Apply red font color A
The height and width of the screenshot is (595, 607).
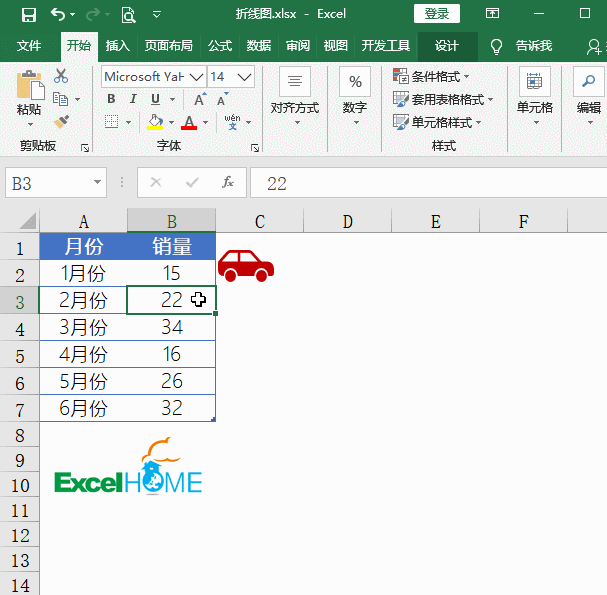click(x=189, y=122)
